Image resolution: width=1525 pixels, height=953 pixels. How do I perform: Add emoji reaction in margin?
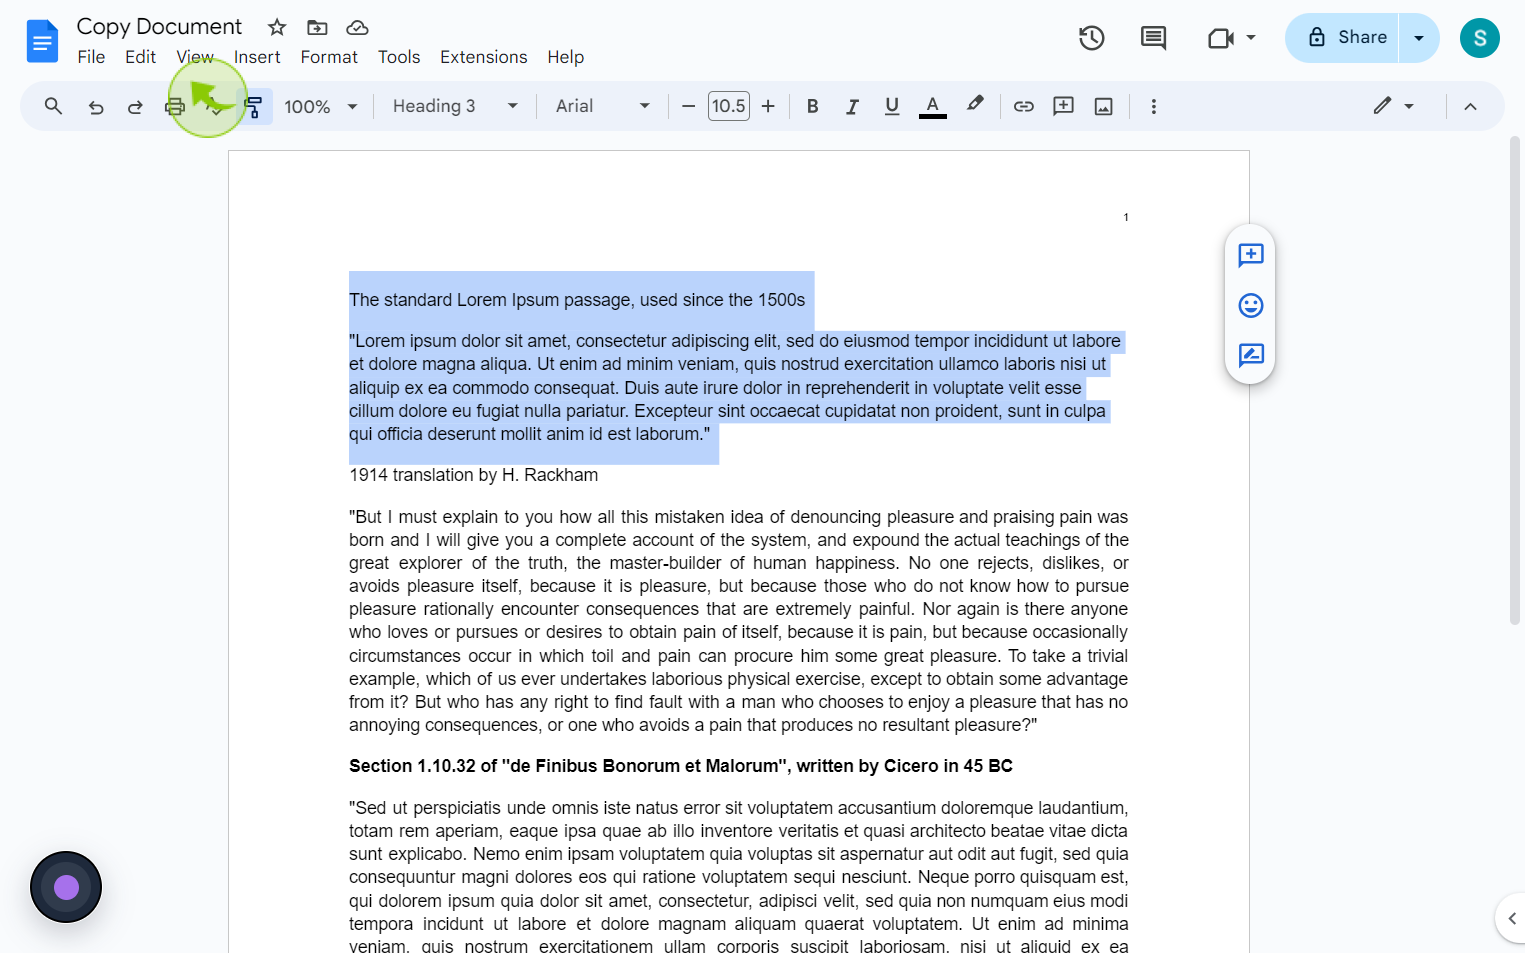[x=1250, y=305]
